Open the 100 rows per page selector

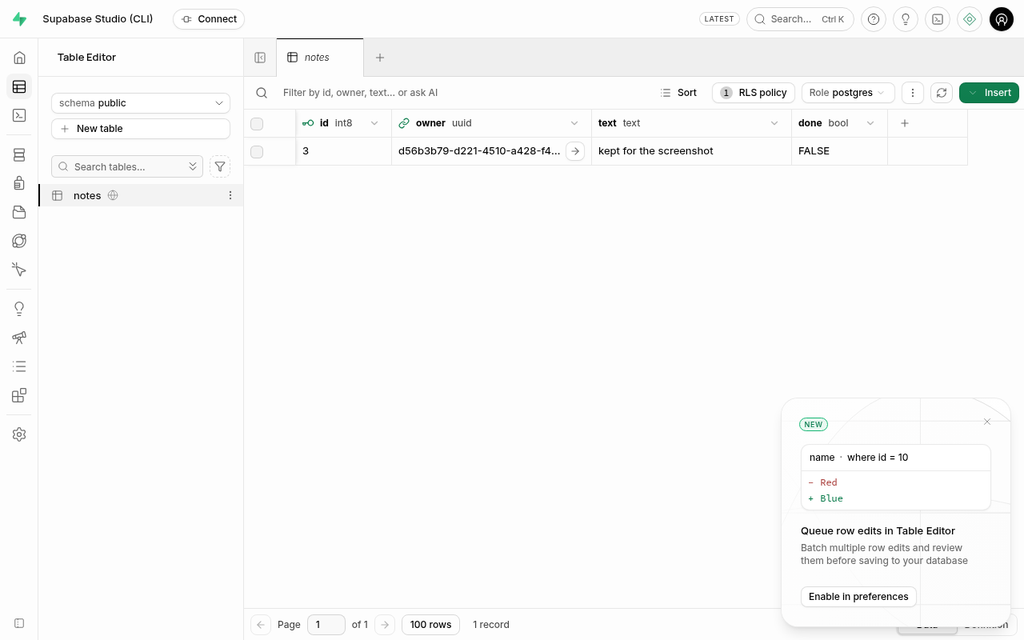(x=430, y=624)
